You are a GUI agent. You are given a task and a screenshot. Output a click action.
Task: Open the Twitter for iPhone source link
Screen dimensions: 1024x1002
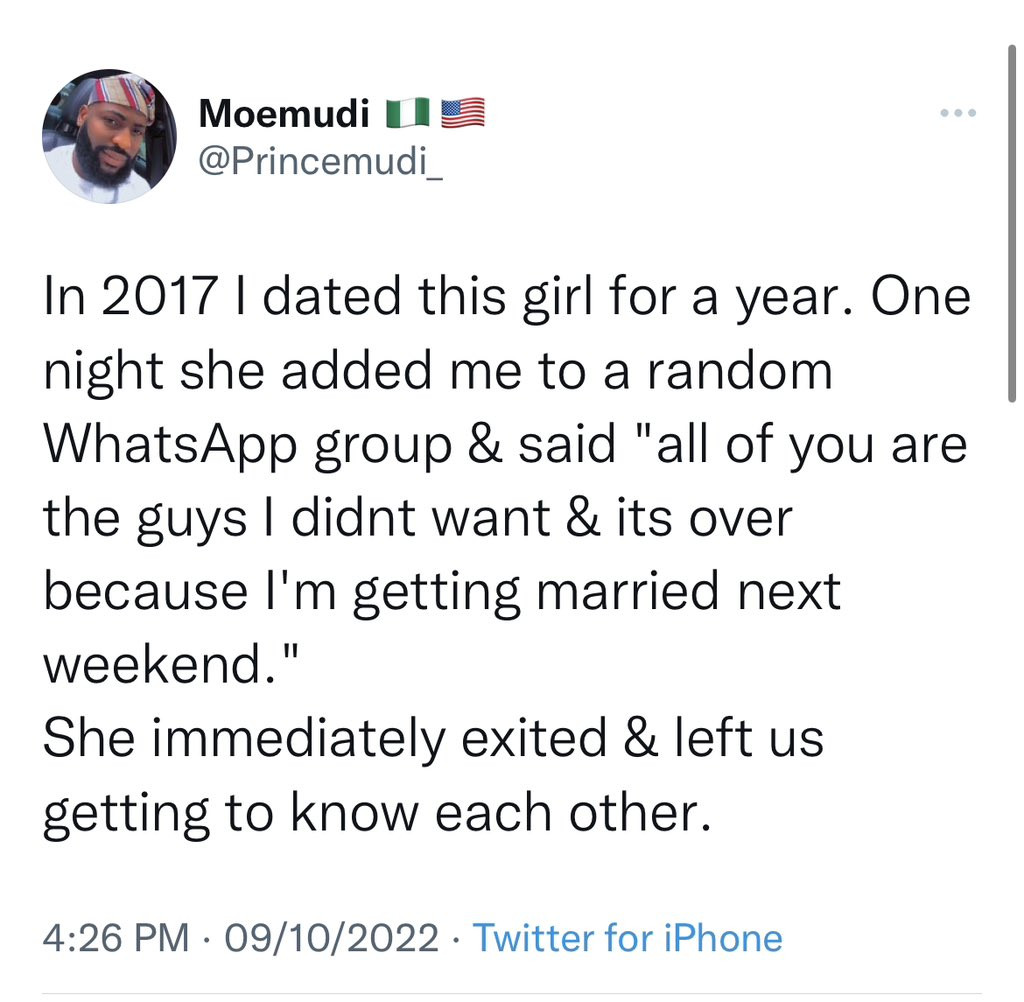[627, 938]
